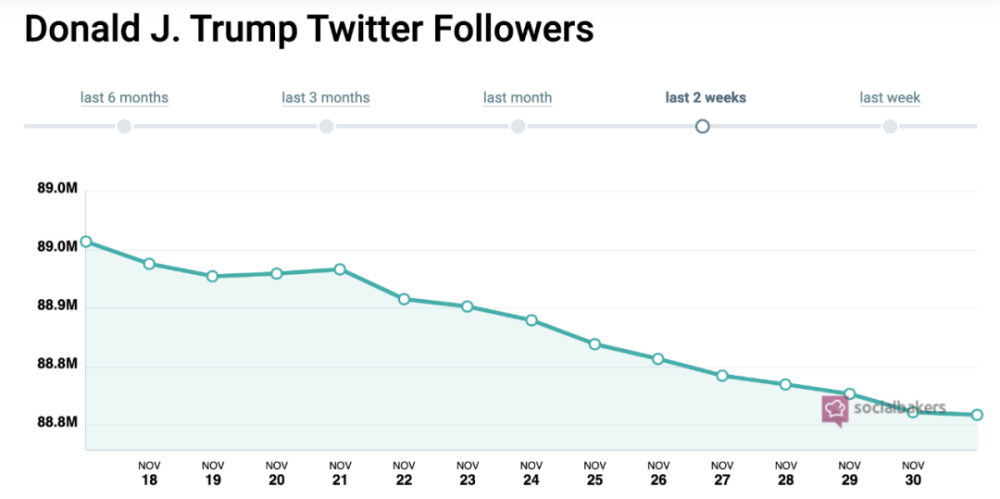Click the last month slider dot
This screenshot has height=499, width=1000.
point(518,126)
